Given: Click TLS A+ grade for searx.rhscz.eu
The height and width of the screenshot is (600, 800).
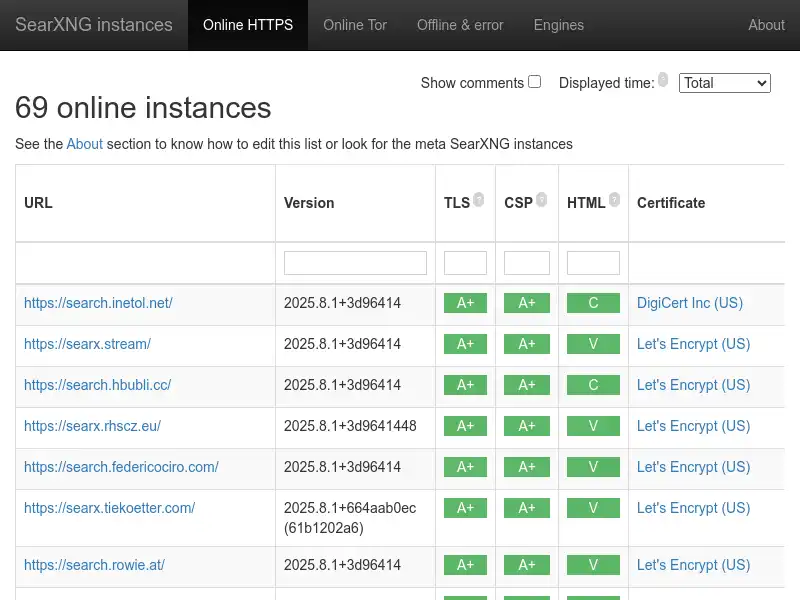Looking at the screenshot, I should 465,426.
